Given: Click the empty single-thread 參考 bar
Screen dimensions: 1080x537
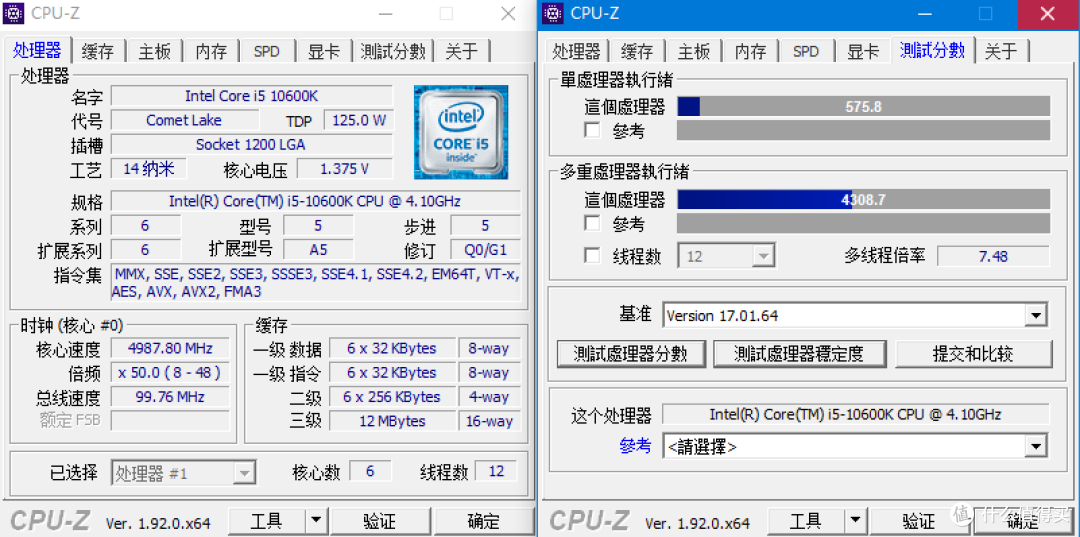Looking at the screenshot, I should [864, 130].
